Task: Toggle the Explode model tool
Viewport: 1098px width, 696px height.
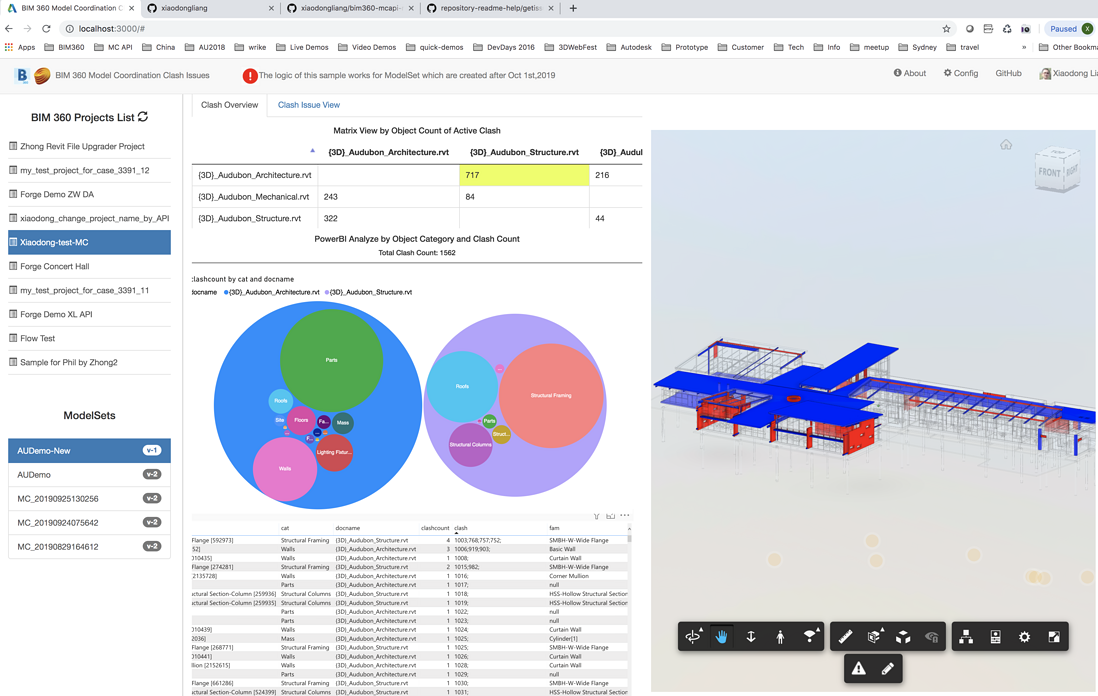Action: tap(903, 636)
